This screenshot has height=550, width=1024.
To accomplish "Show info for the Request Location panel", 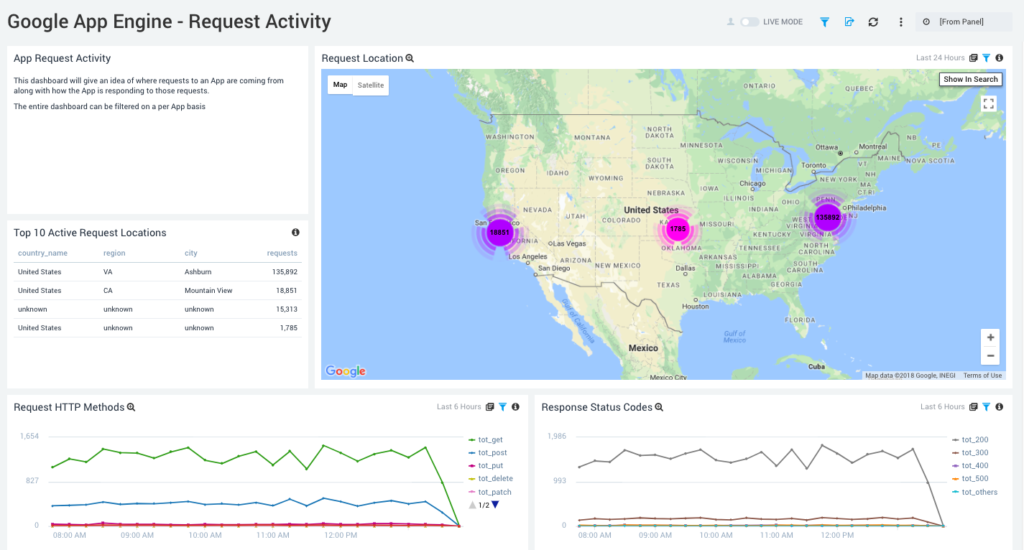I will (999, 57).
